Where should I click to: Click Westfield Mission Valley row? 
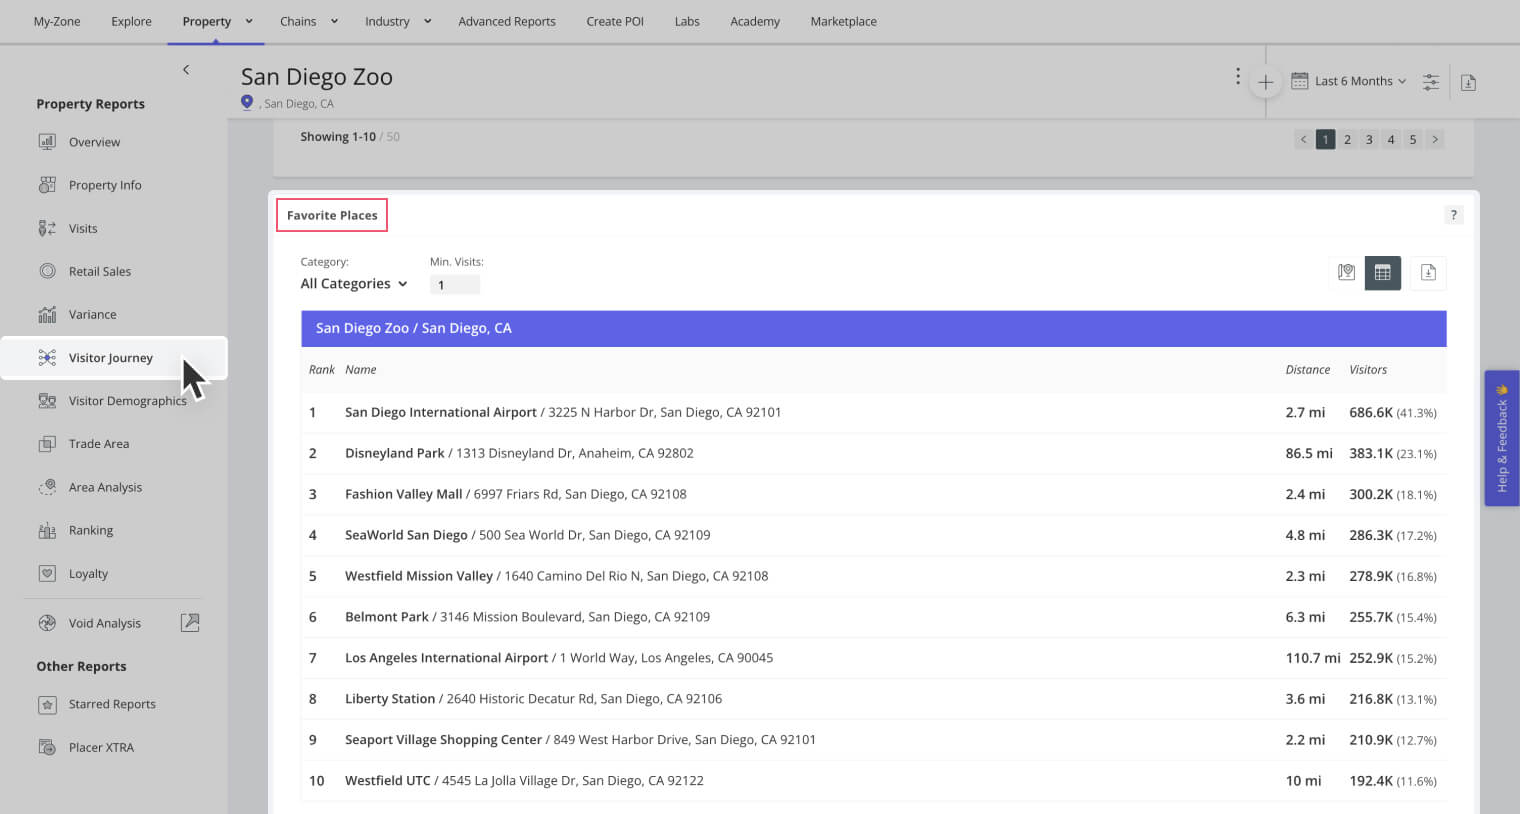(873, 576)
